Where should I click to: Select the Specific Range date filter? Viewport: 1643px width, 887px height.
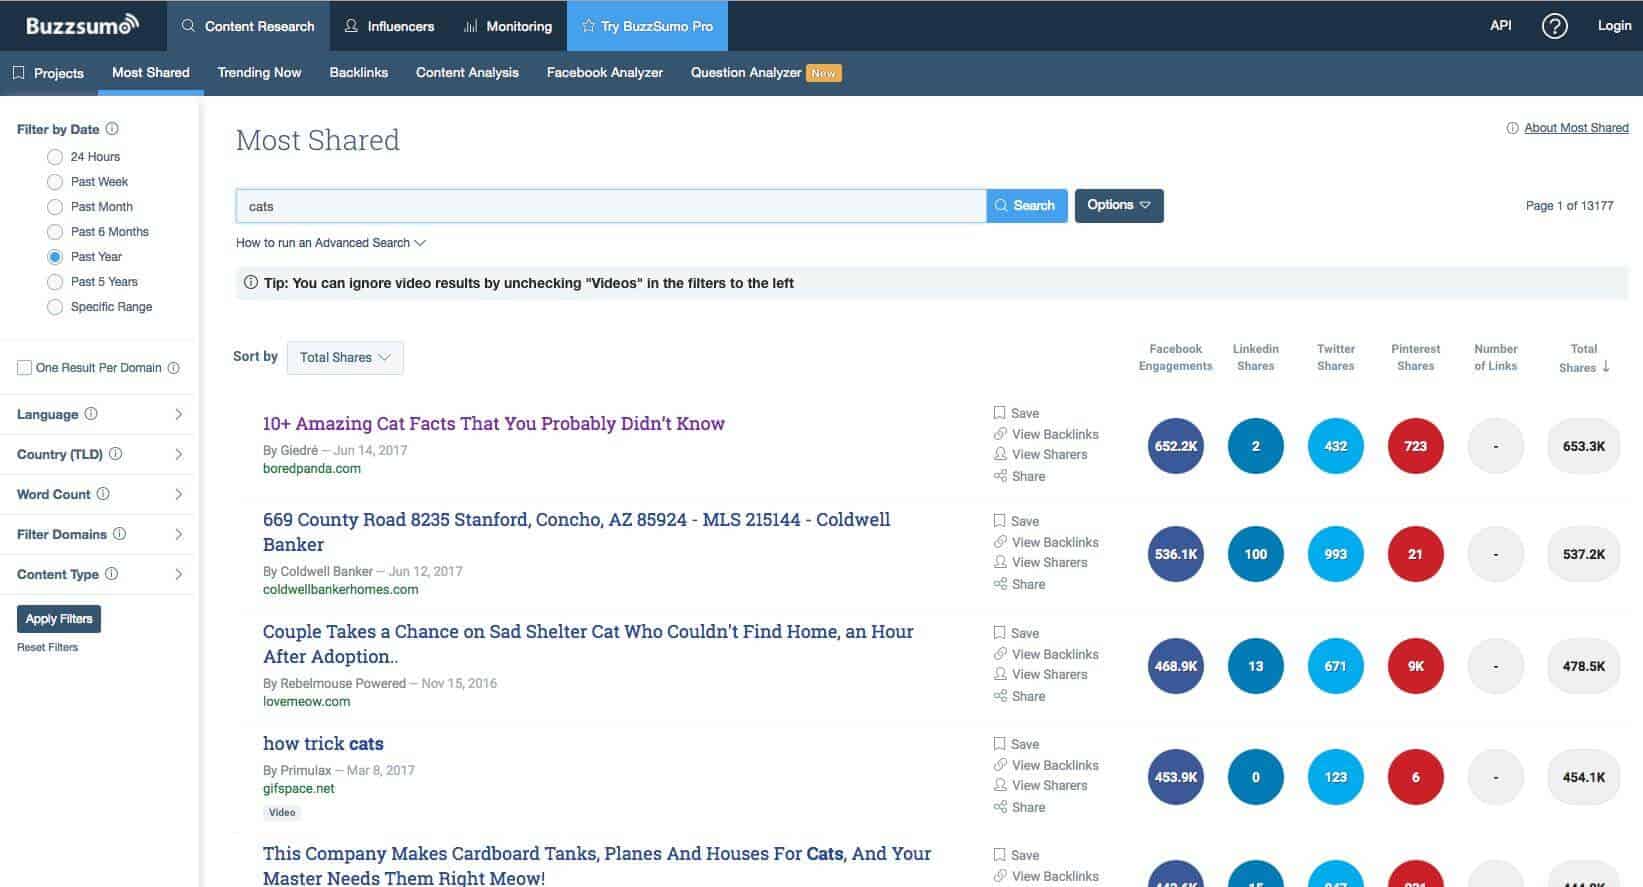(55, 307)
